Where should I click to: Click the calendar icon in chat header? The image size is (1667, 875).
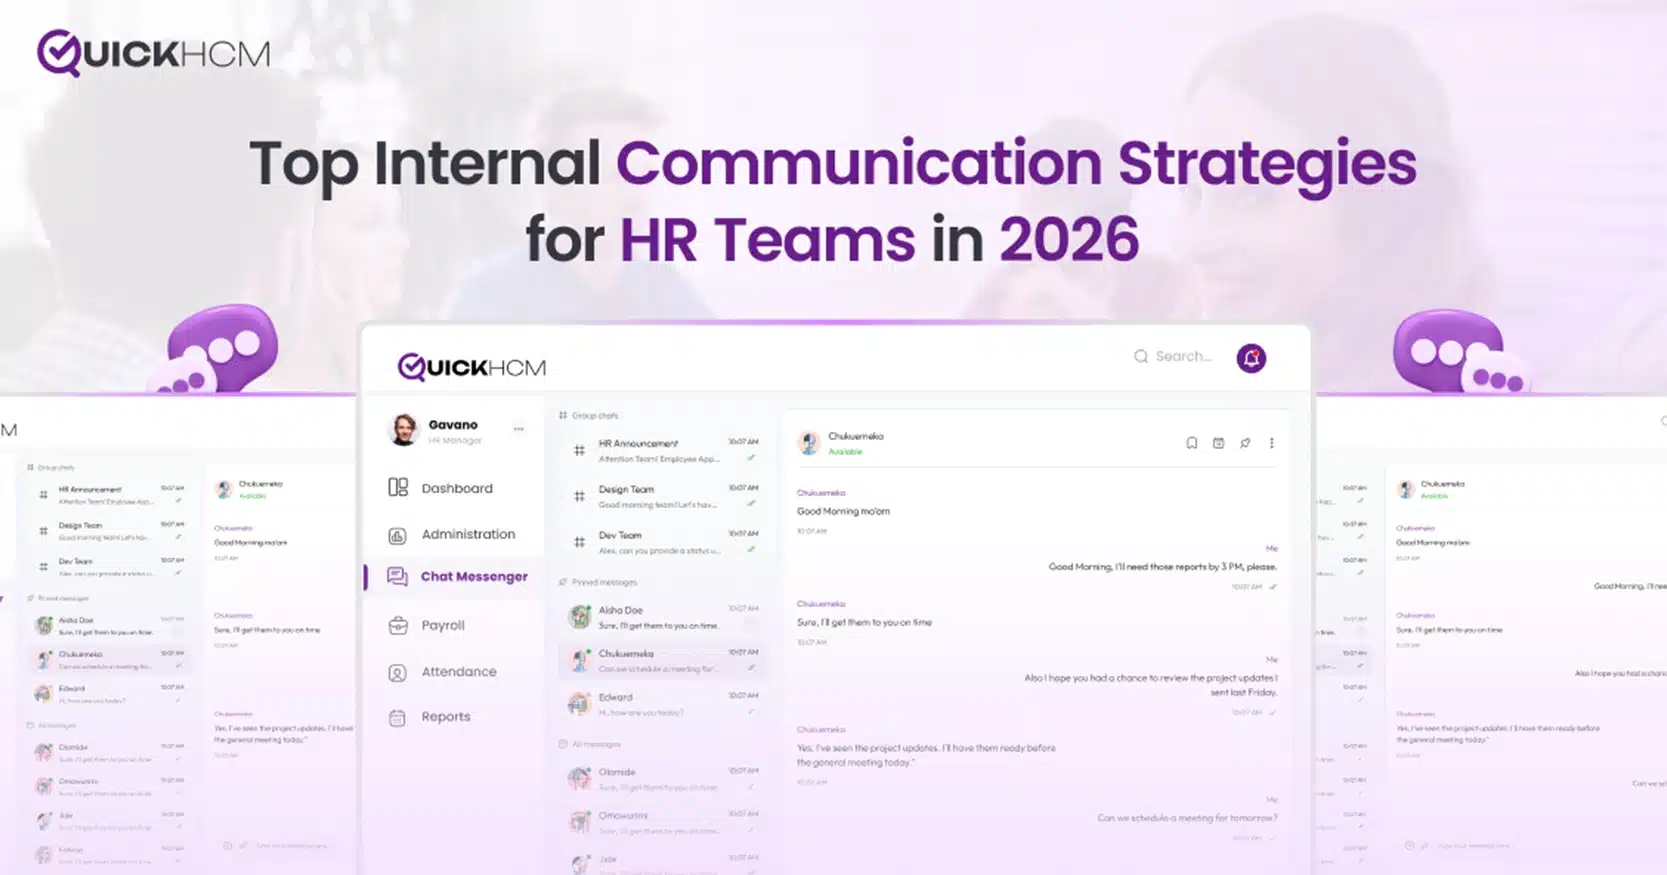[x=1218, y=443]
